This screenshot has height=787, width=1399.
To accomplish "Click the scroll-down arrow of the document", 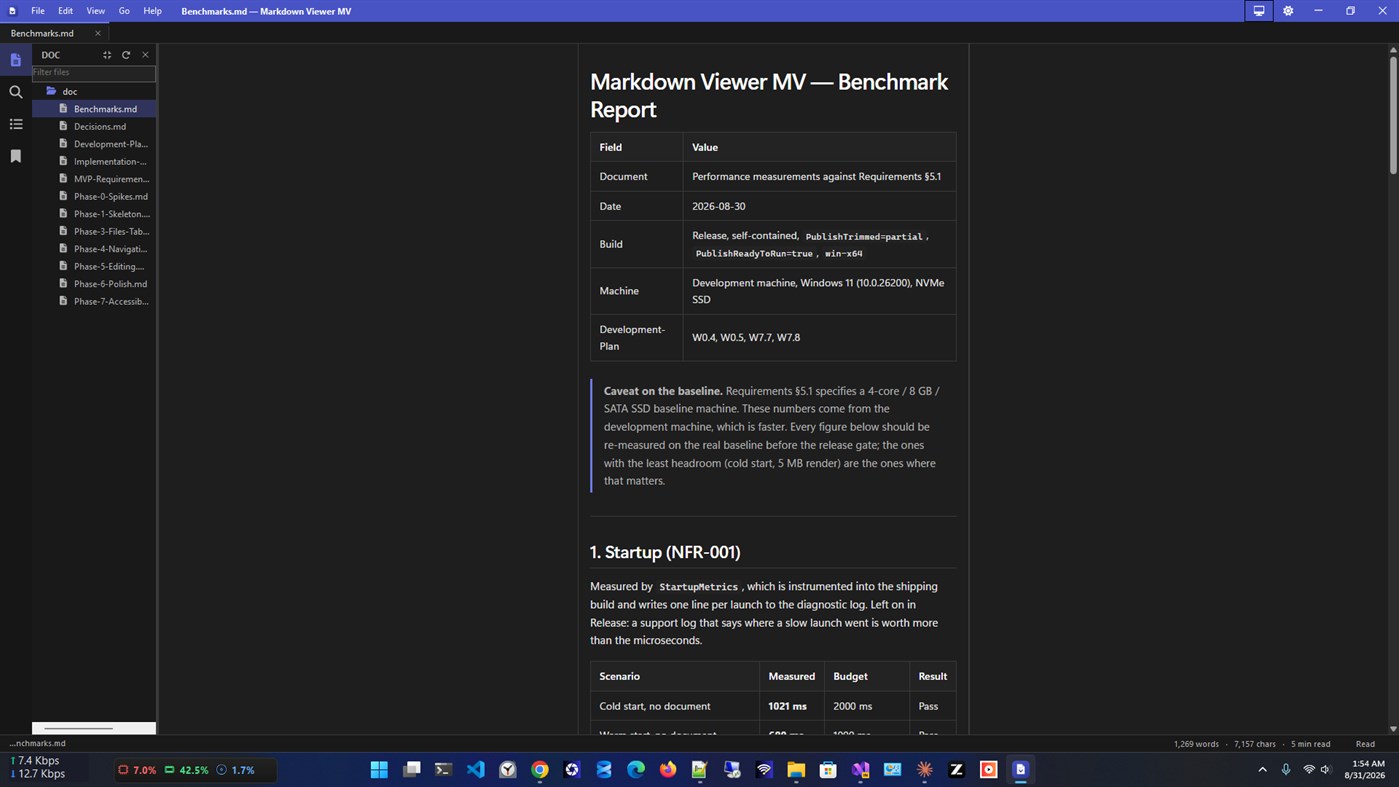I will click(x=1392, y=729).
